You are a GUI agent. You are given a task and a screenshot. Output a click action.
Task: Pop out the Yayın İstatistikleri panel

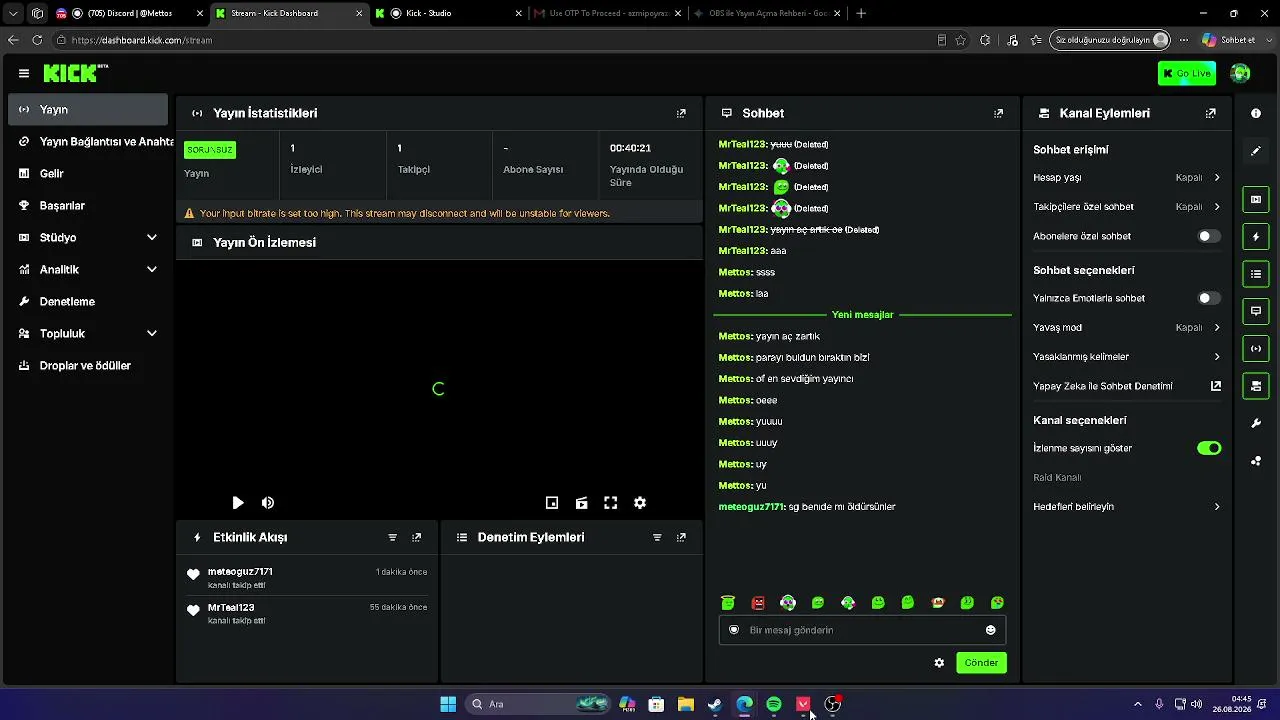tap(681, 113)
